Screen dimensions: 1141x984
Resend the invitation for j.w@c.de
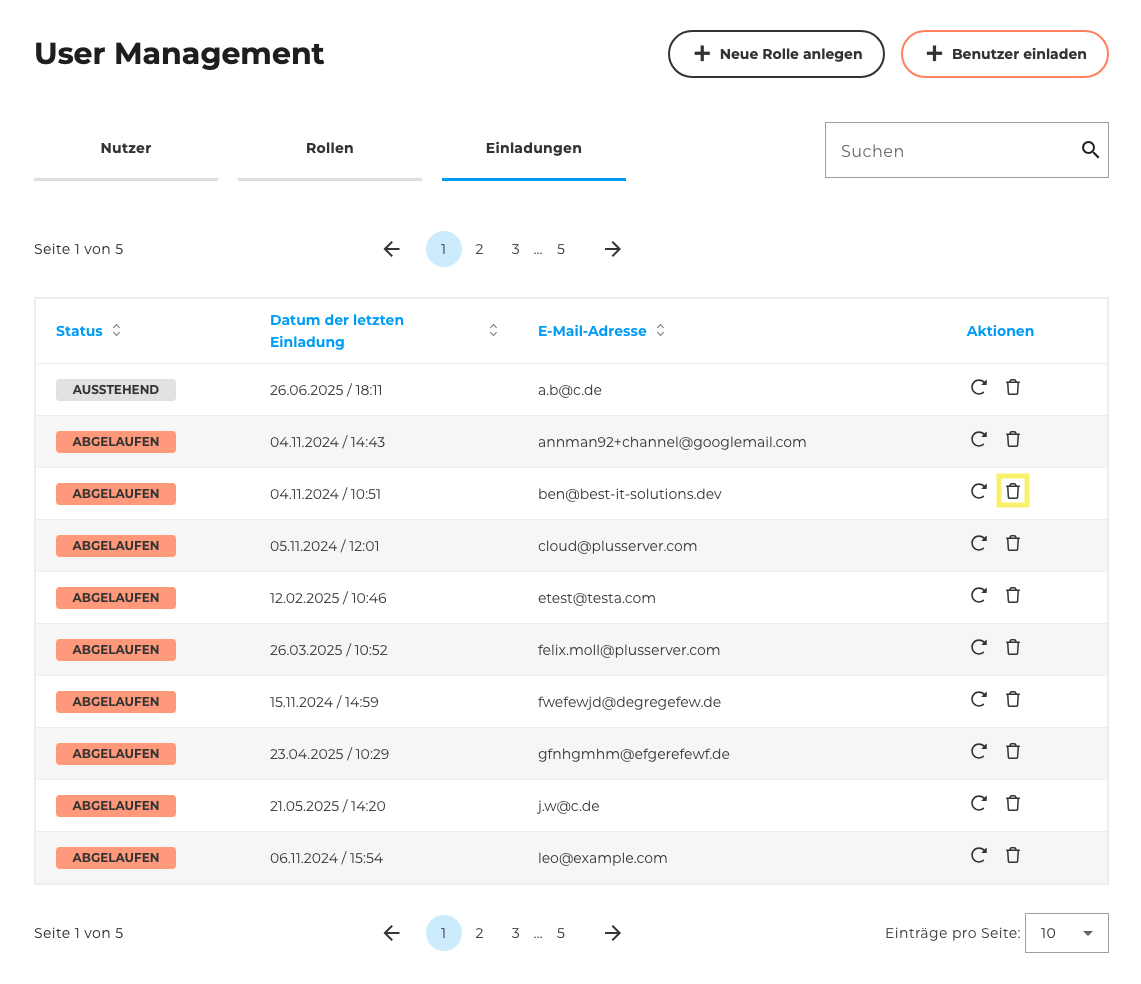point(979,803)
